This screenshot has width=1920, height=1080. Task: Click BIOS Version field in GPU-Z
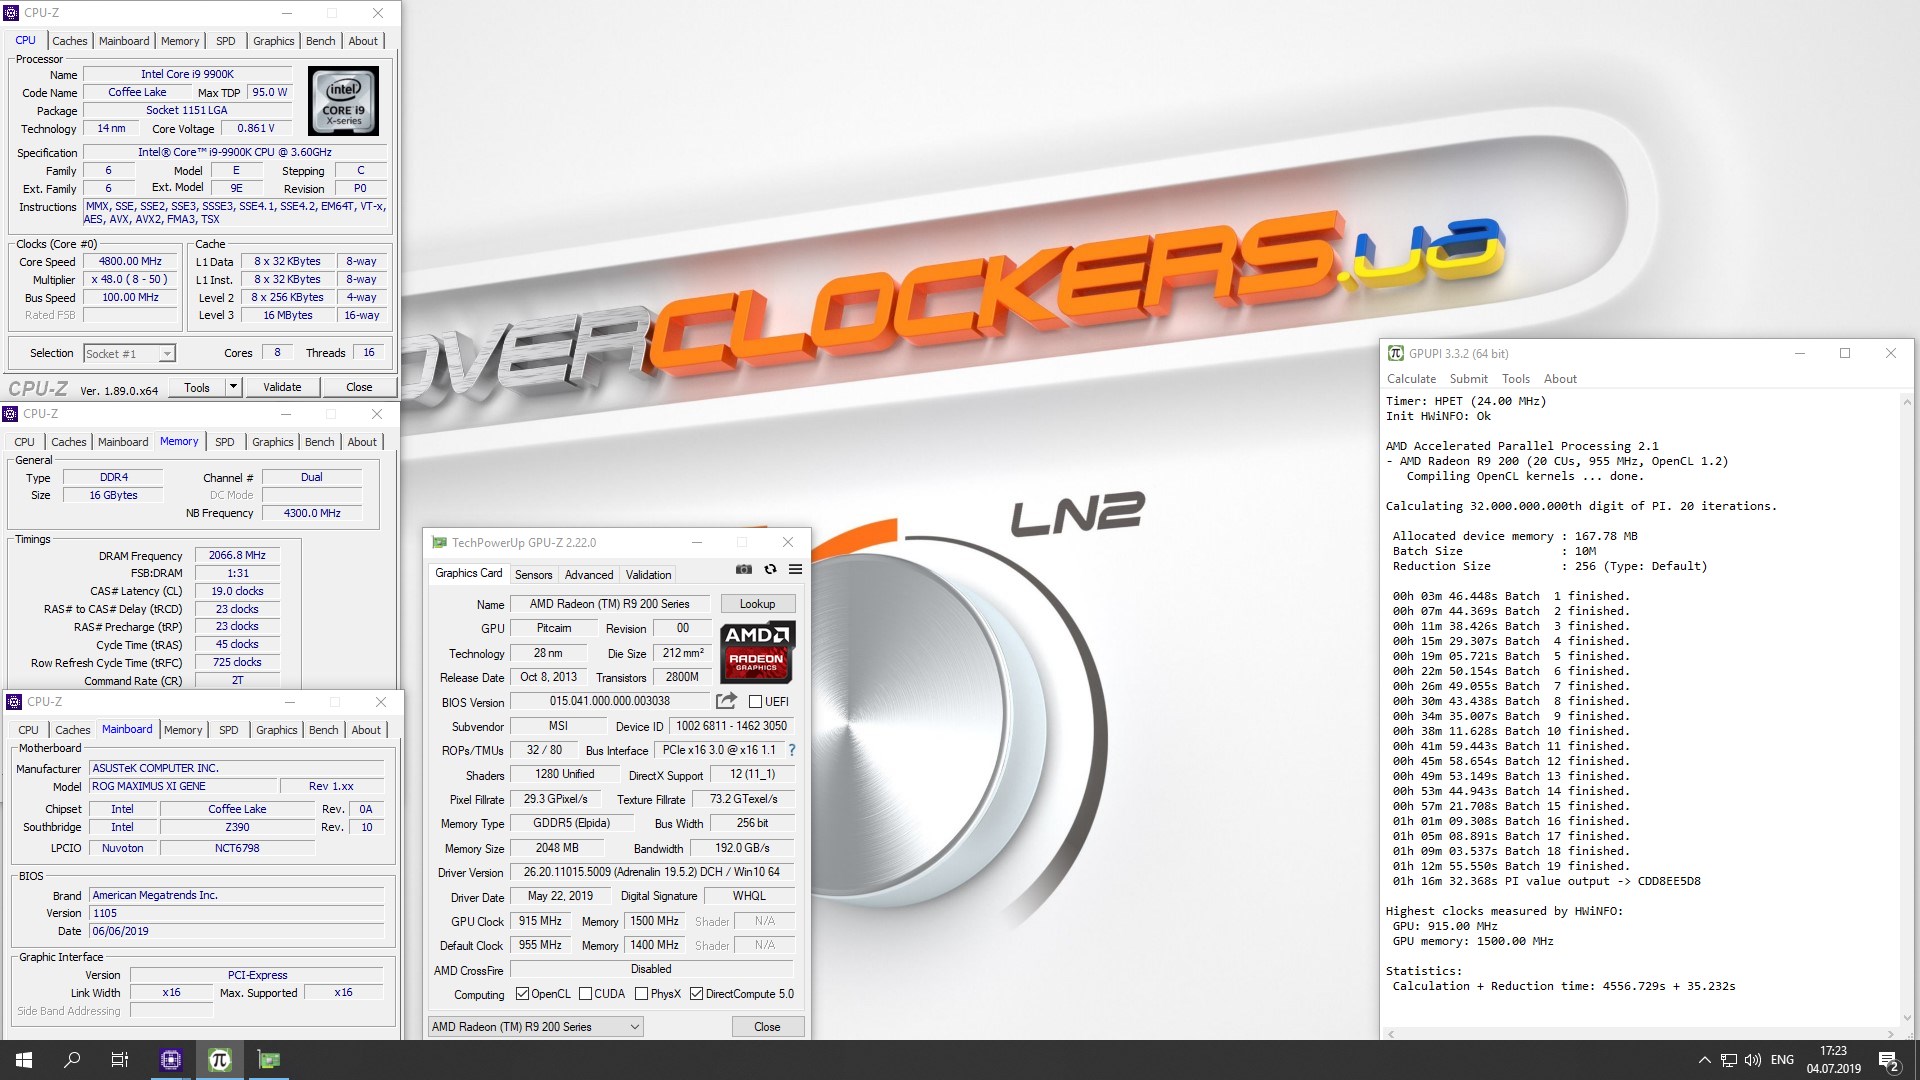pos(610,701)
